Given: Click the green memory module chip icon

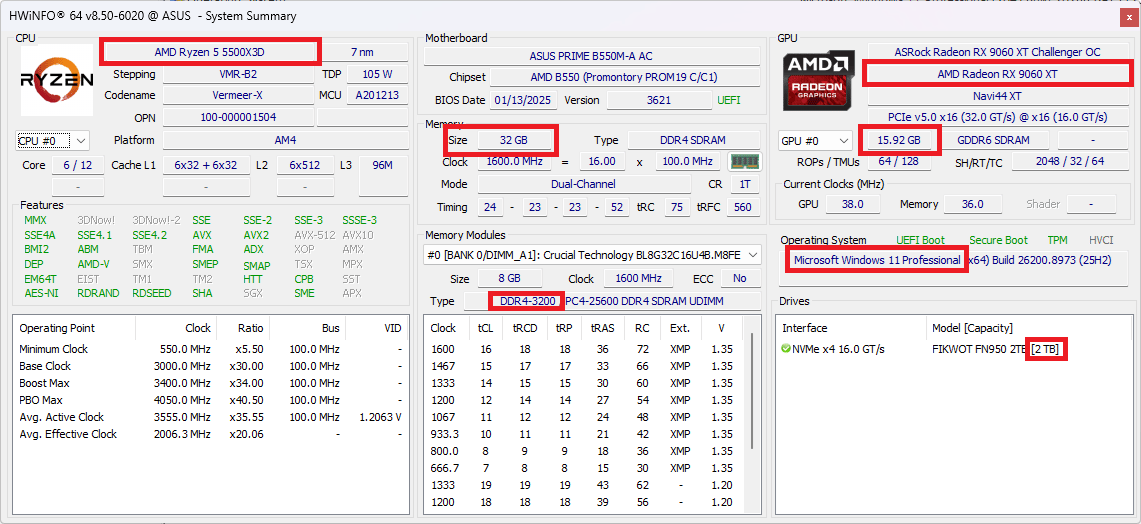Looking at the screenshot, I should [744, 162].
